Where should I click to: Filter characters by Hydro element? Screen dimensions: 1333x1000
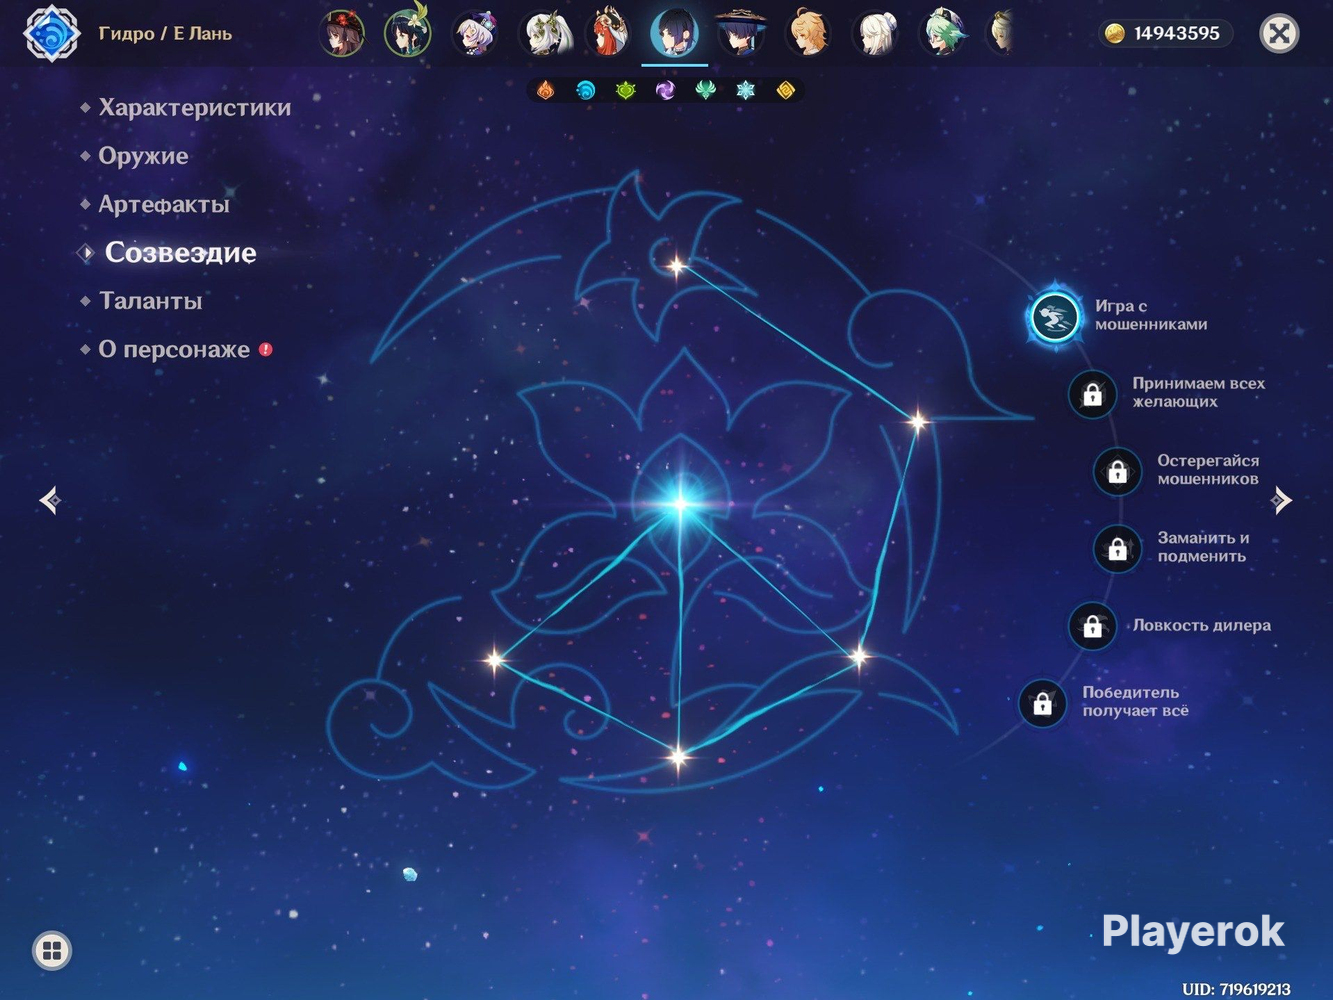coord(586,91)
